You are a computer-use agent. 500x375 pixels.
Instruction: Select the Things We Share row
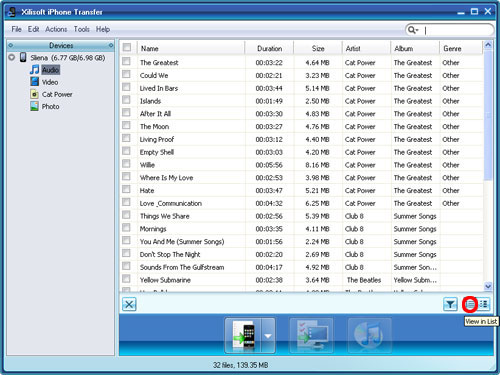click(302, 216)
